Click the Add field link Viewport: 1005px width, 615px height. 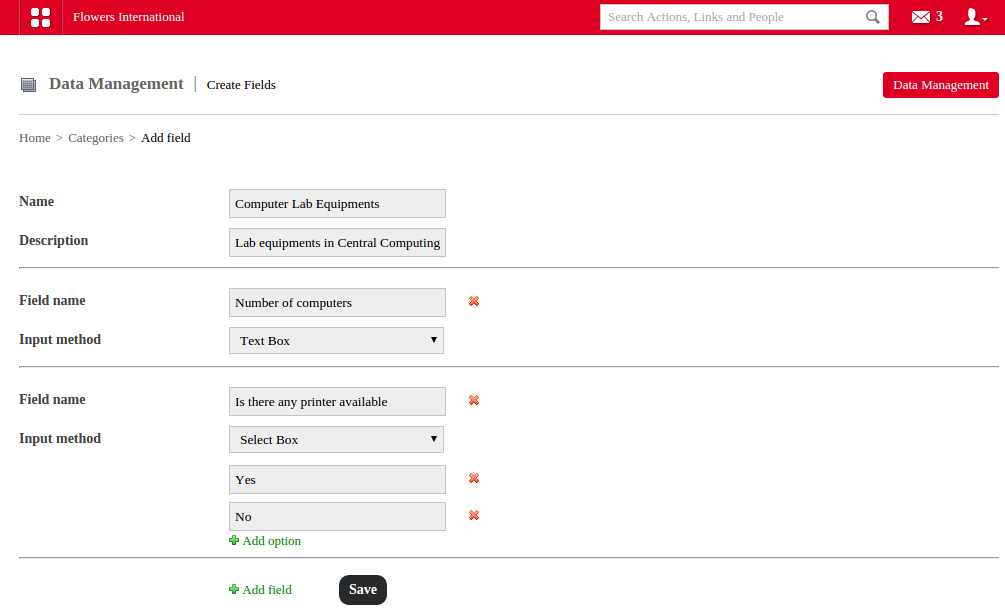pyautogui.click(x=267, y=589)
